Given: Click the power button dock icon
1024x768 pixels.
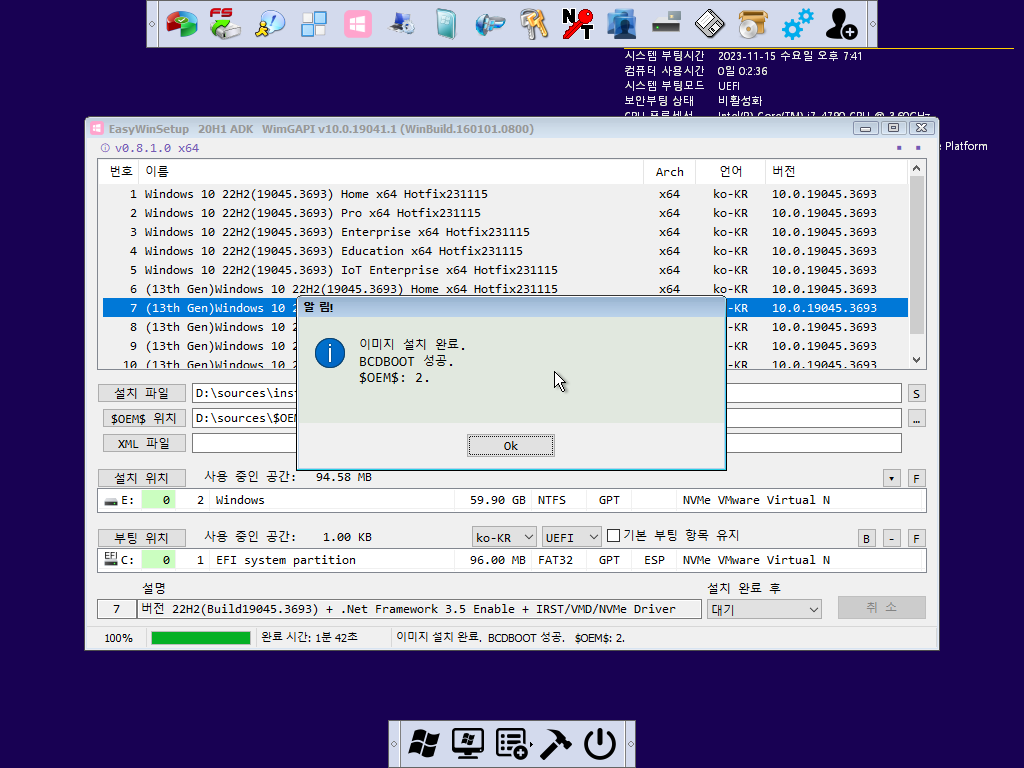Looking at the screenshot, I should 600,743.
